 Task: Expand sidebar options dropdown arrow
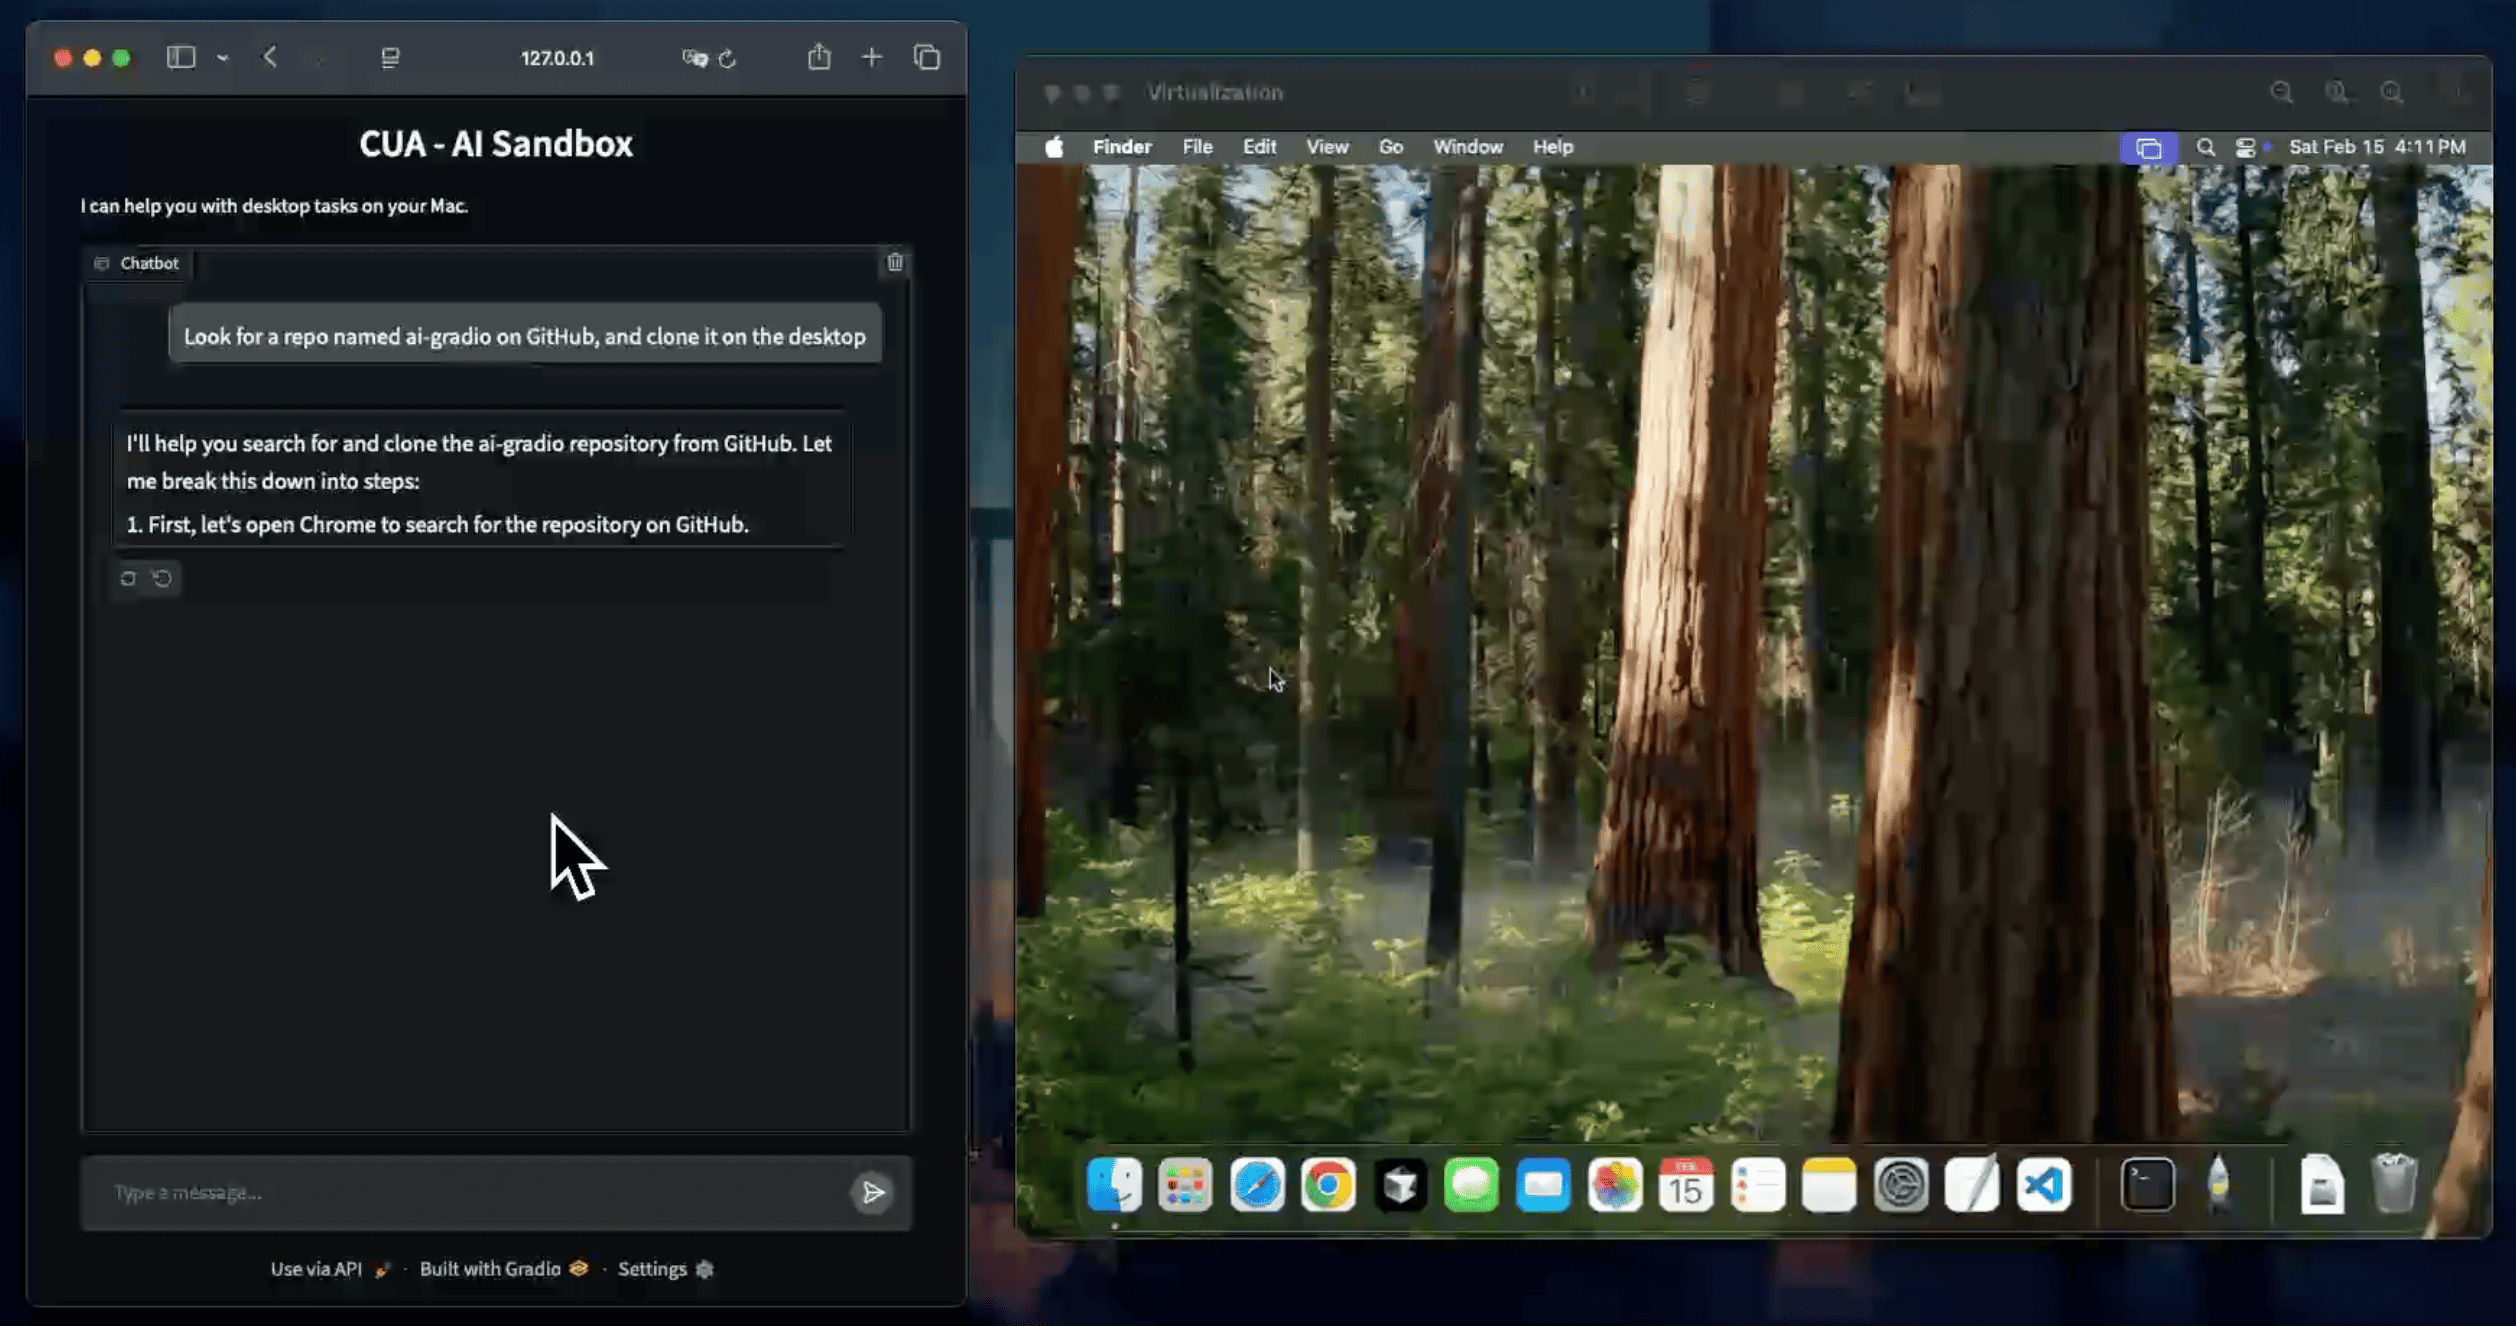(222, 58)
